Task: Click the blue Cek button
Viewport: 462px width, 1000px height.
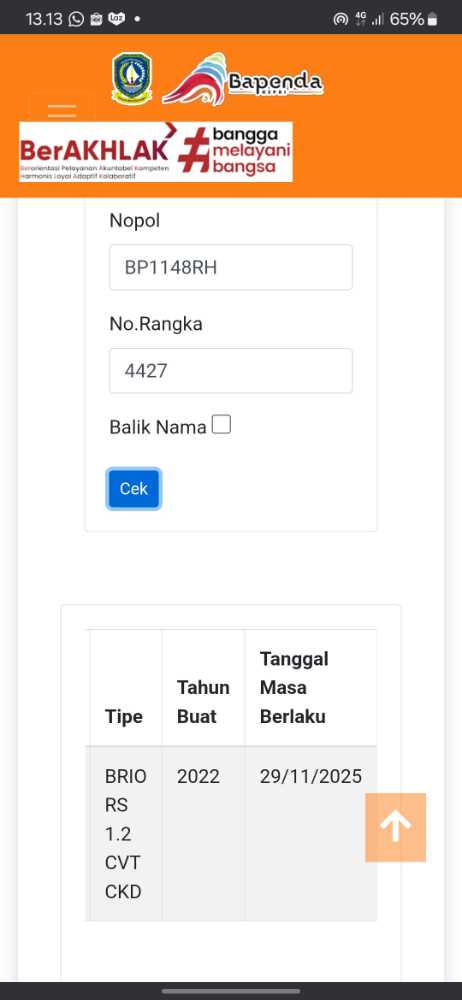Action: point(133,489)
